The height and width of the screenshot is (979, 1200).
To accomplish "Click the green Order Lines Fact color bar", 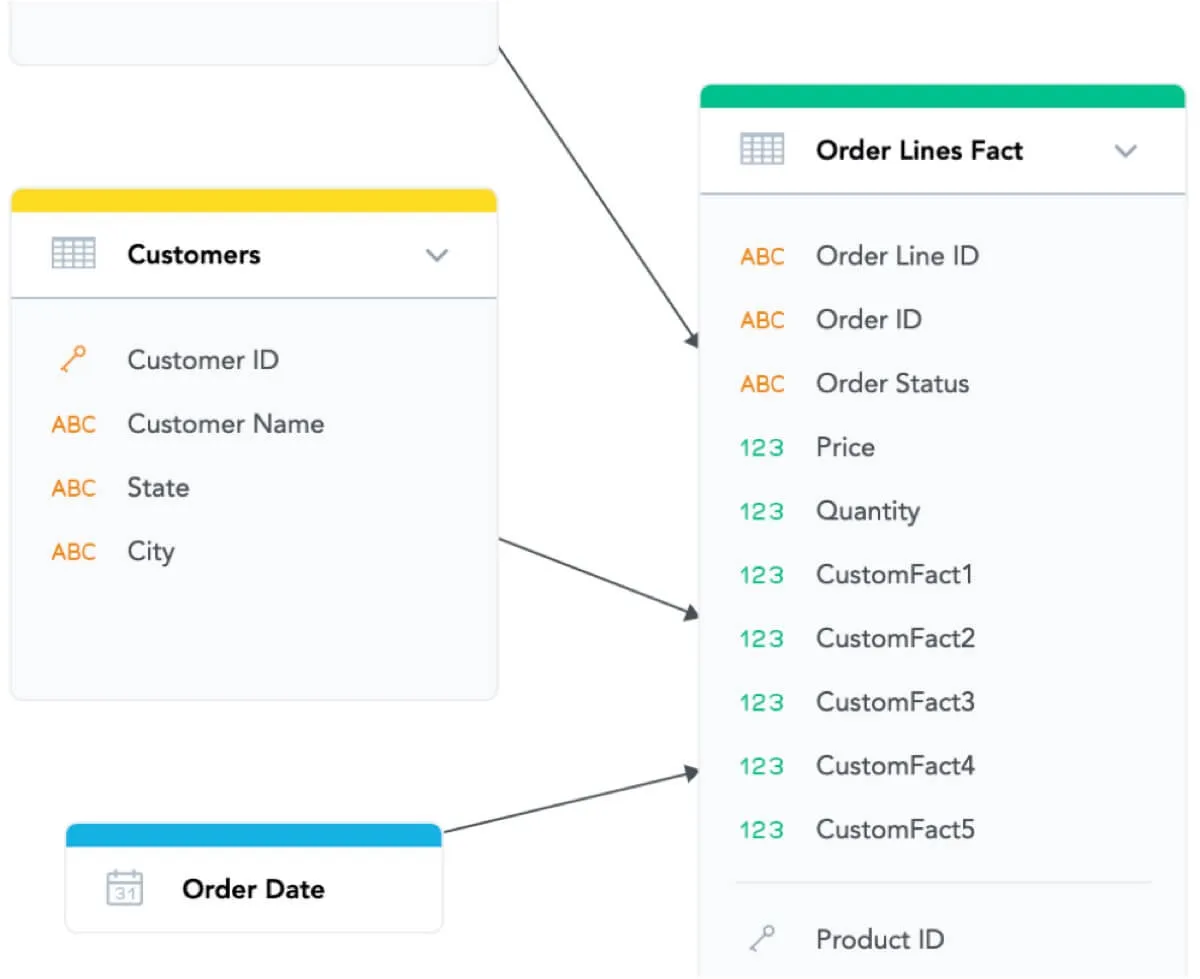I will (x=942, y=96).
